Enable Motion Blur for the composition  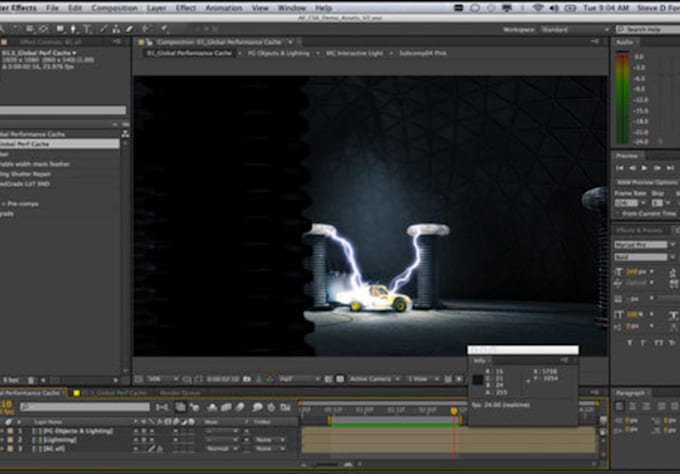coord(240,407)
